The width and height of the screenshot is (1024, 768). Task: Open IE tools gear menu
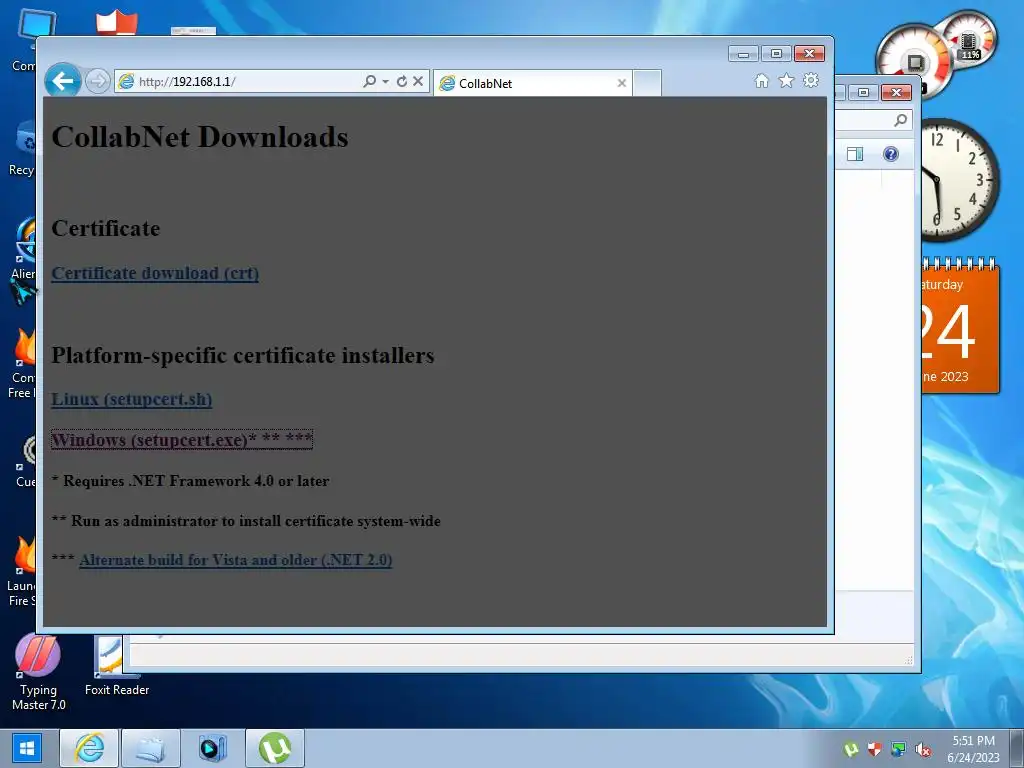[810, 80]
